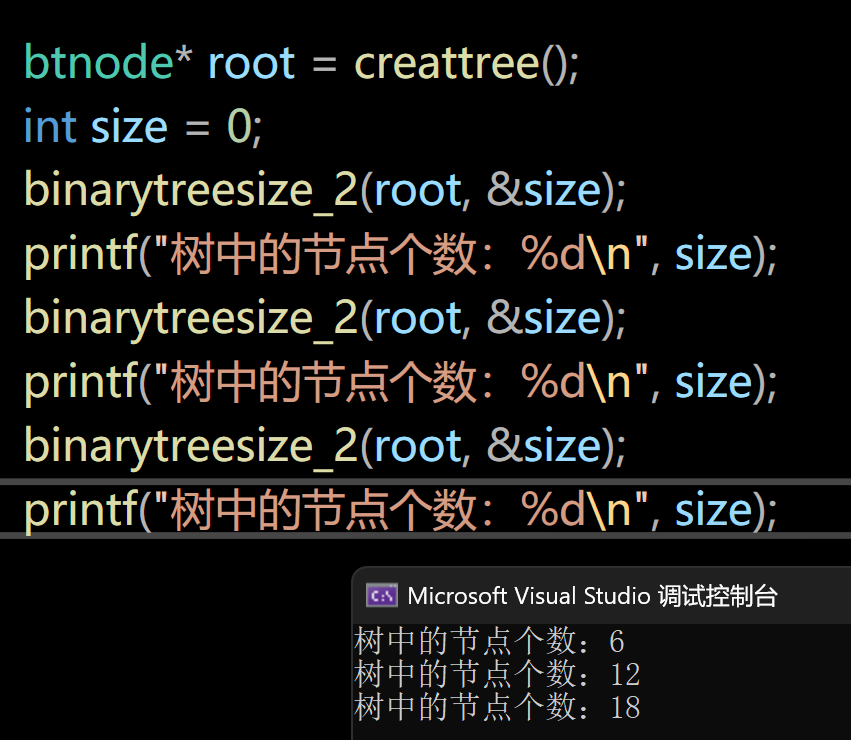Select the Microsoft Visual Studio 调试控制台 title tab

click(x=592, y=596)
